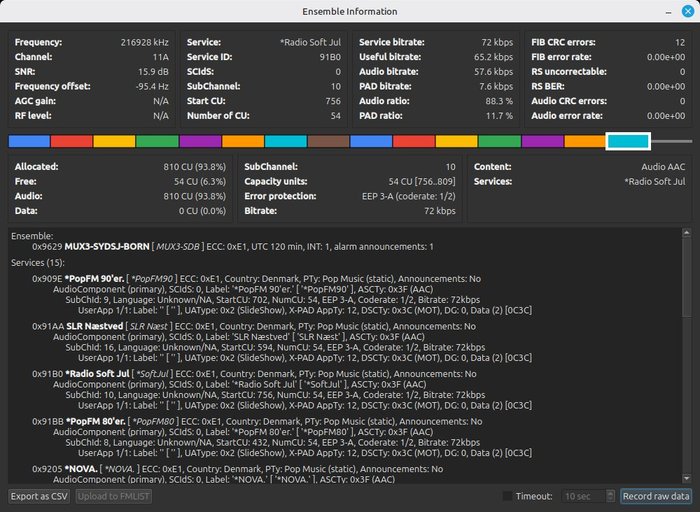Click the highlighted cyan subchannel segment
The height and width of the screenshot is (512, 700).
coord(628,142)
